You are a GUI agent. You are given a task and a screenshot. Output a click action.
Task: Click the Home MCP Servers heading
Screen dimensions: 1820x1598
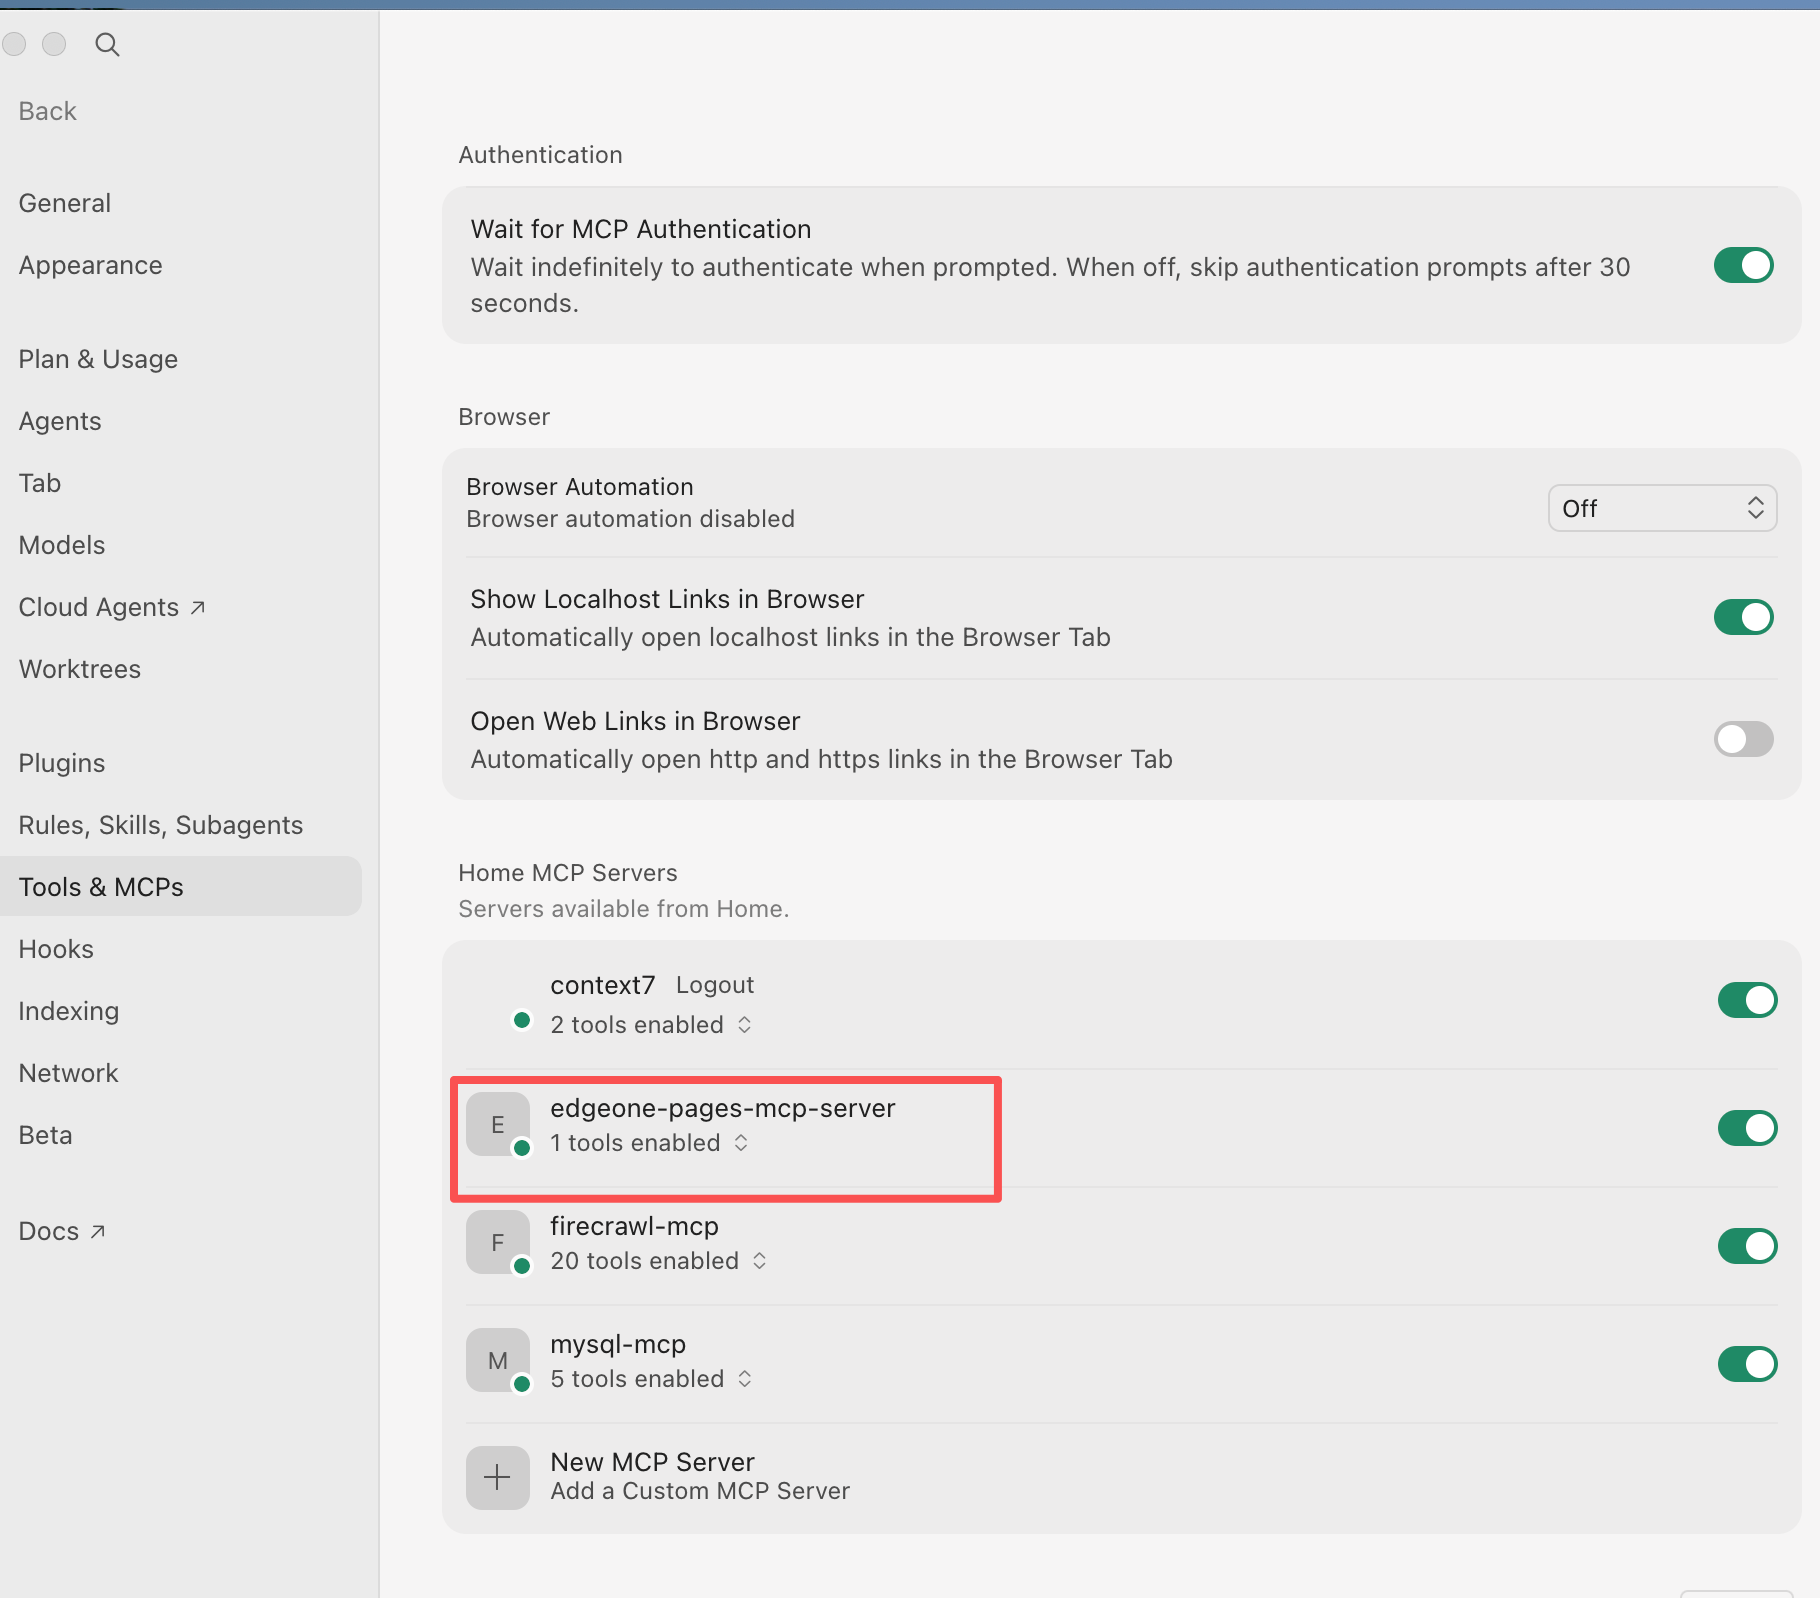[x=568, y=873]
